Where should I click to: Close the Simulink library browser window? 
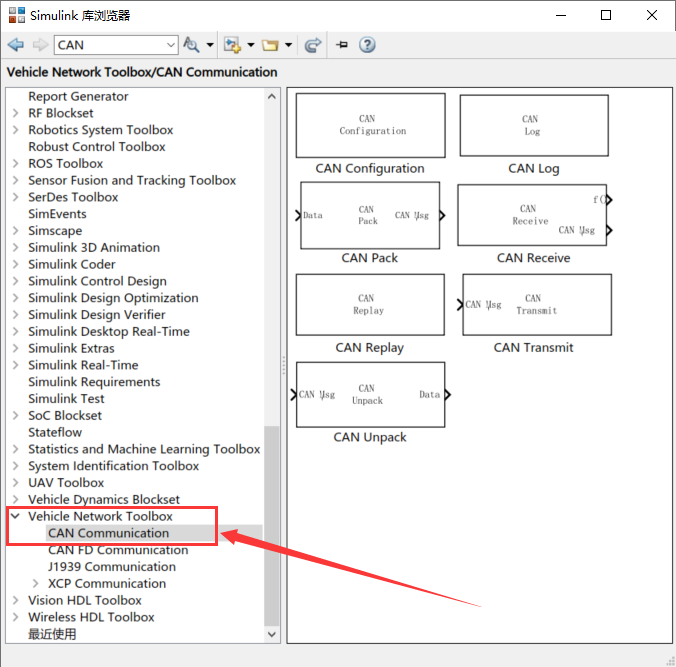pyautogui.click(x=652, y=15)
